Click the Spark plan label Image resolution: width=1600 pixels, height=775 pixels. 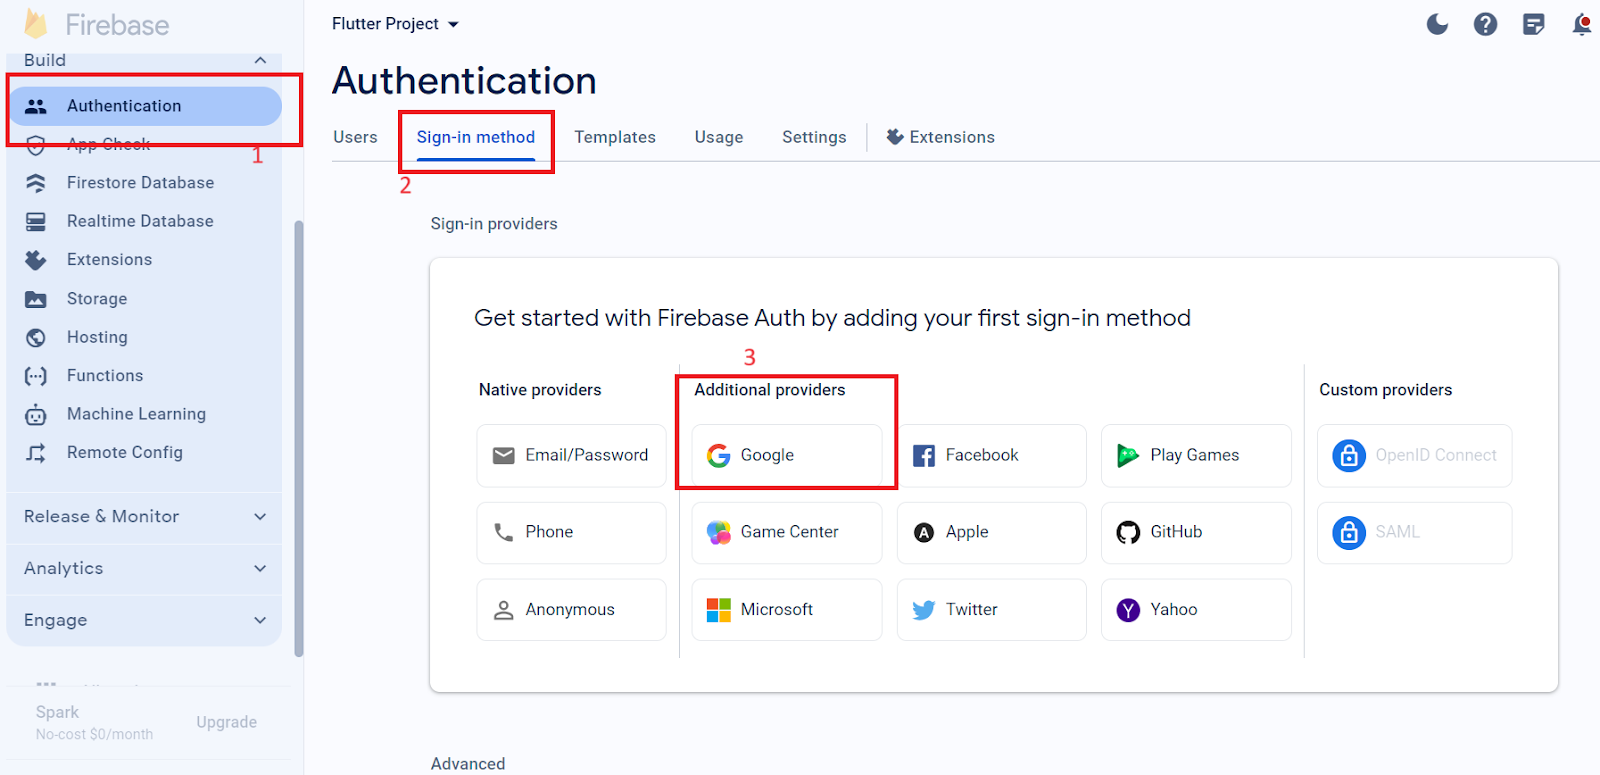coord(57,713)
